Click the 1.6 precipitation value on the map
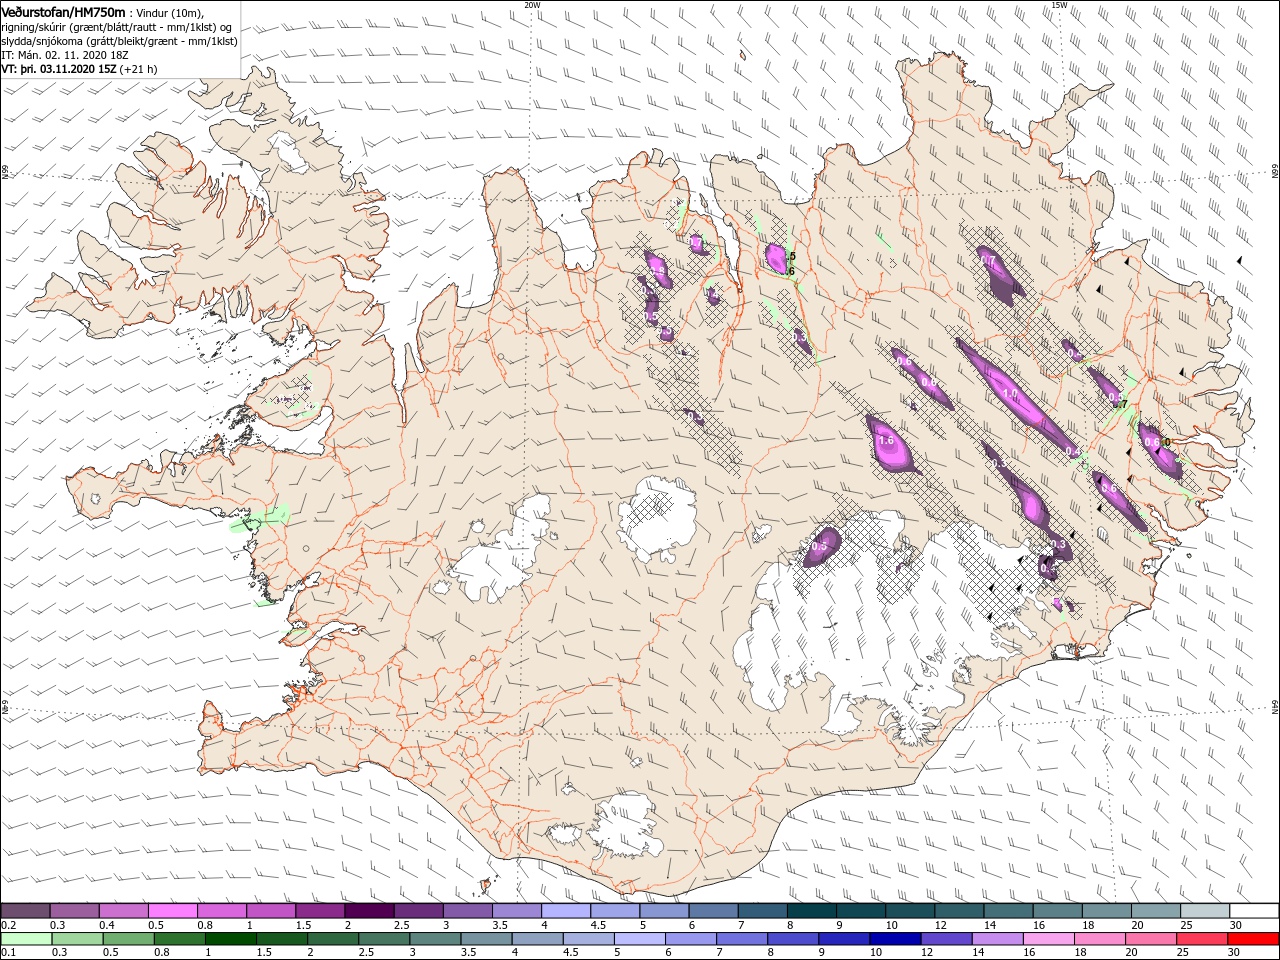Image resolution: width=1280 pixels, height=960 pixels. (x=885, y=440)
